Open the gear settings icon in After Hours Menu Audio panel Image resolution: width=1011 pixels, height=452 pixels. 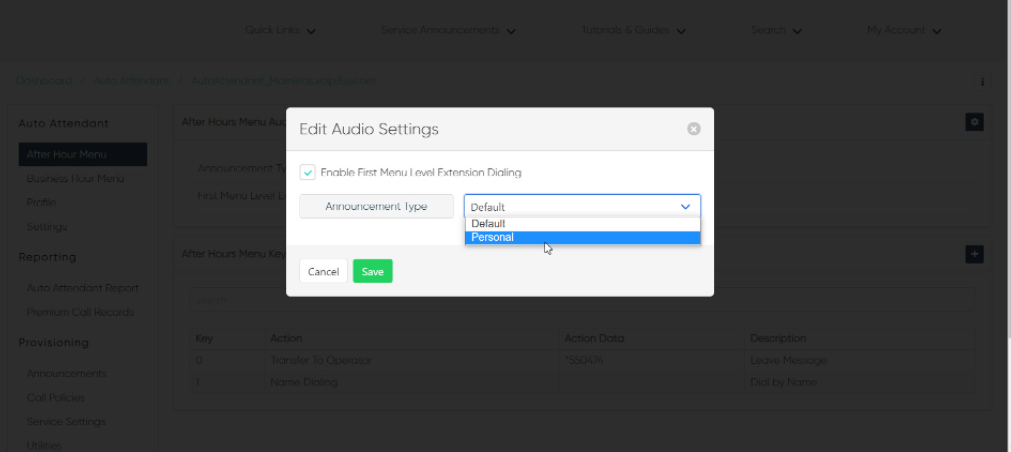tap(974, 121)
